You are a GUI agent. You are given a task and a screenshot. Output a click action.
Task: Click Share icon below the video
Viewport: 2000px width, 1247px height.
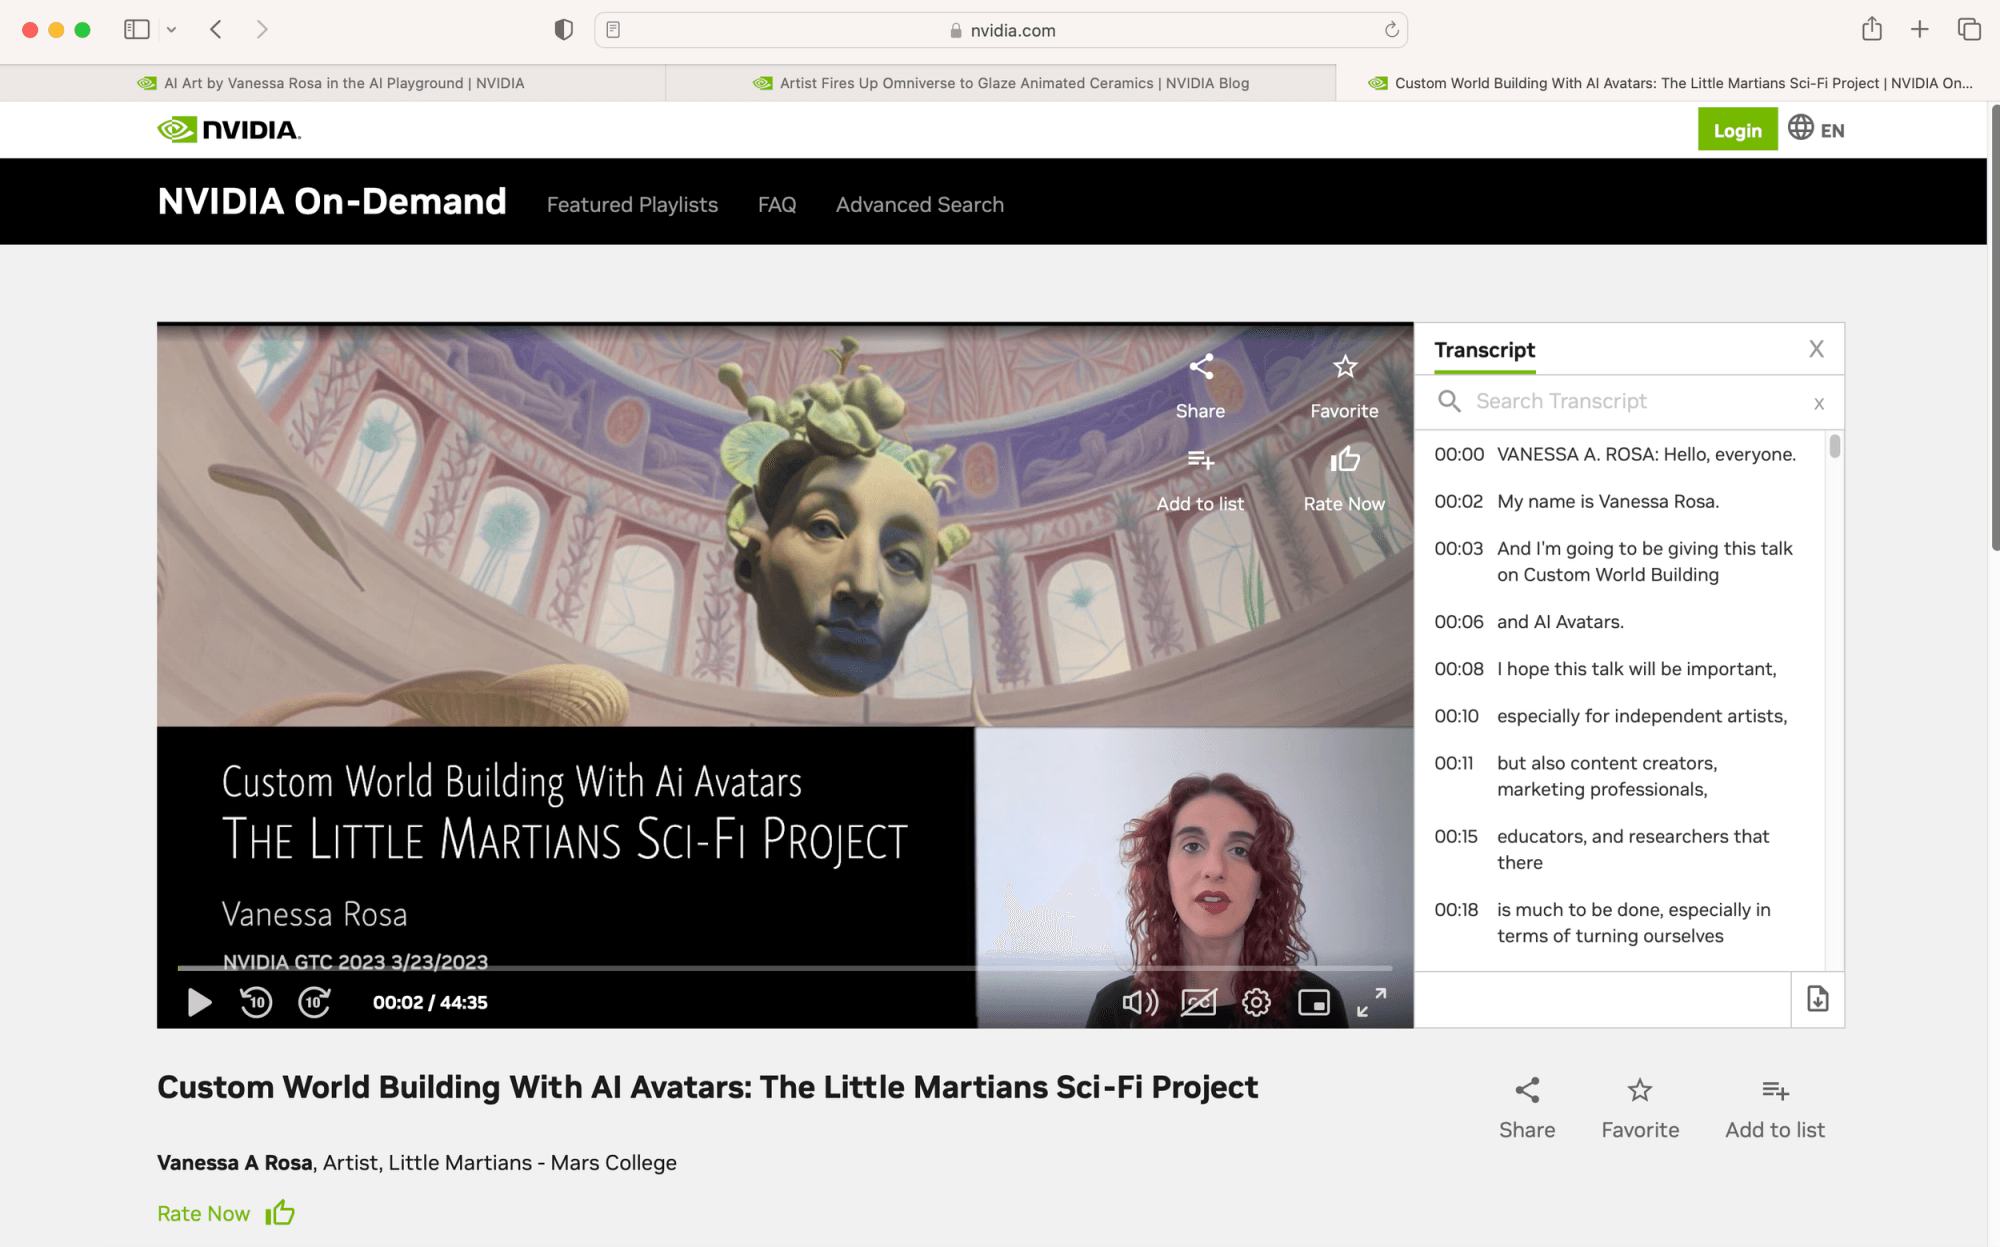[1527, 1108]
